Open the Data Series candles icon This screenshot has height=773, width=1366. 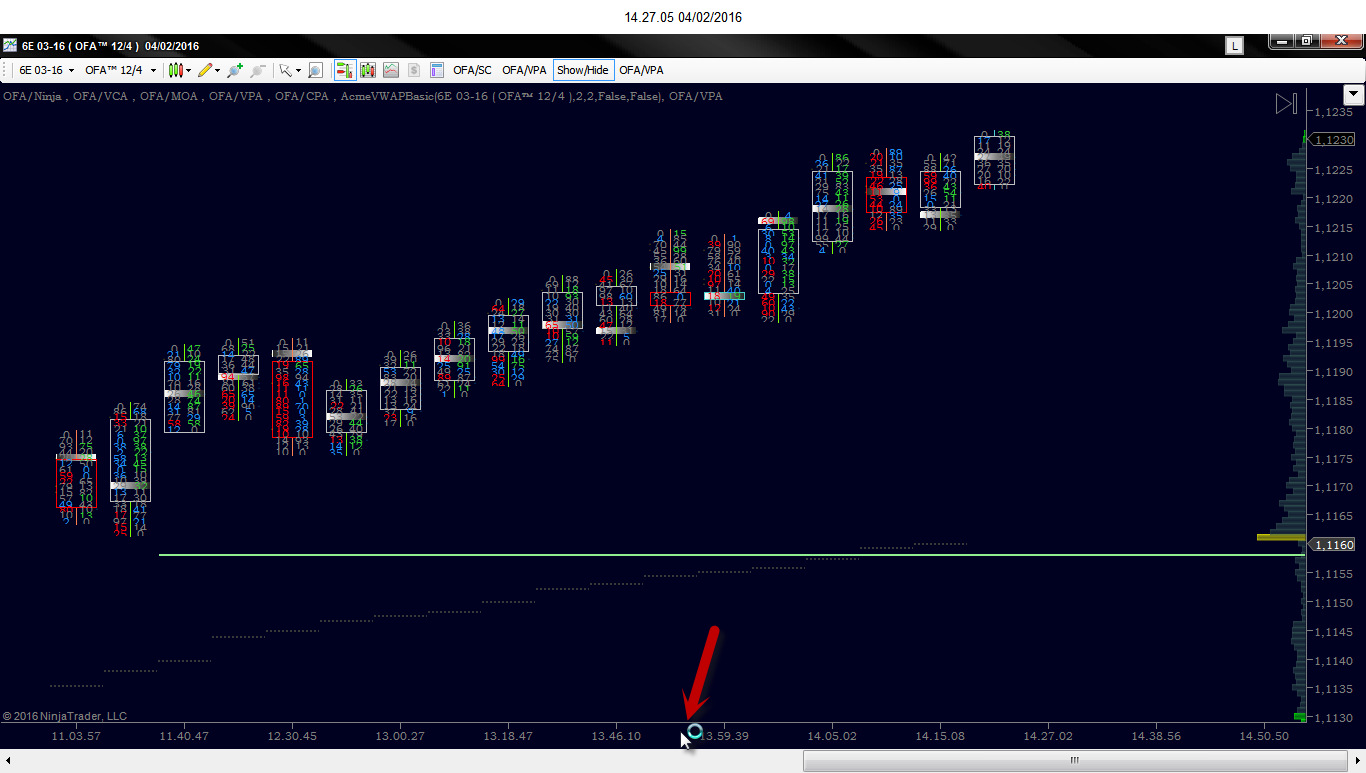[x=367, y=70]
